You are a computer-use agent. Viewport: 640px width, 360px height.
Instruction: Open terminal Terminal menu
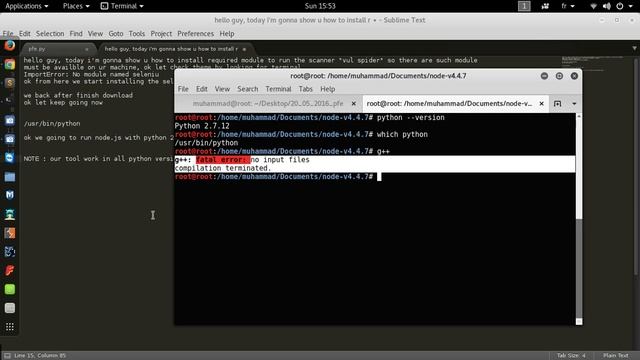point(278,89)
